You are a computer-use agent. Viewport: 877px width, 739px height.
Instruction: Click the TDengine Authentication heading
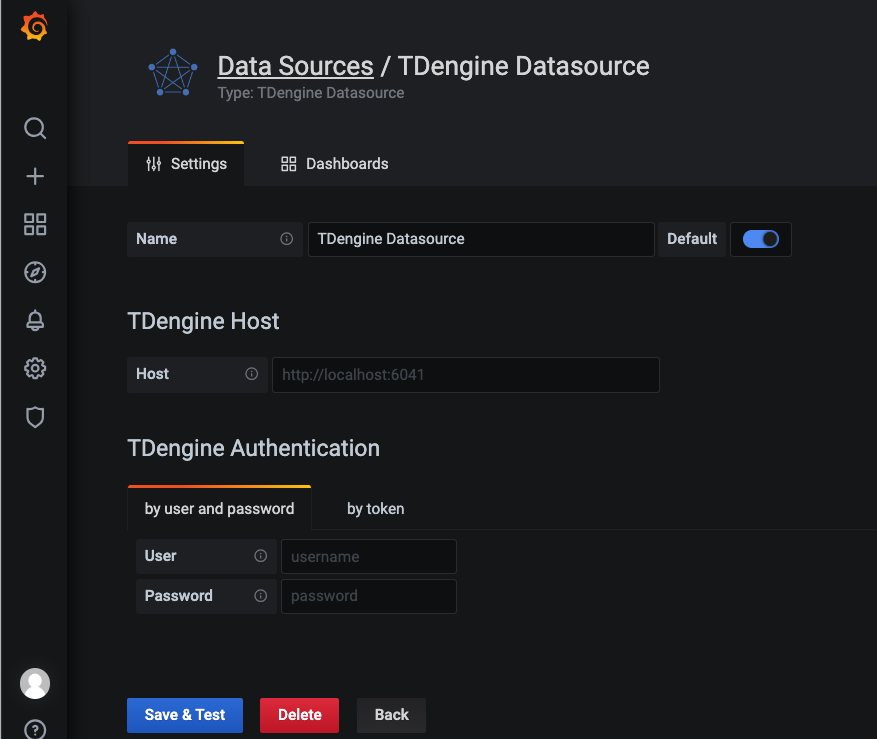pos(253,448)
